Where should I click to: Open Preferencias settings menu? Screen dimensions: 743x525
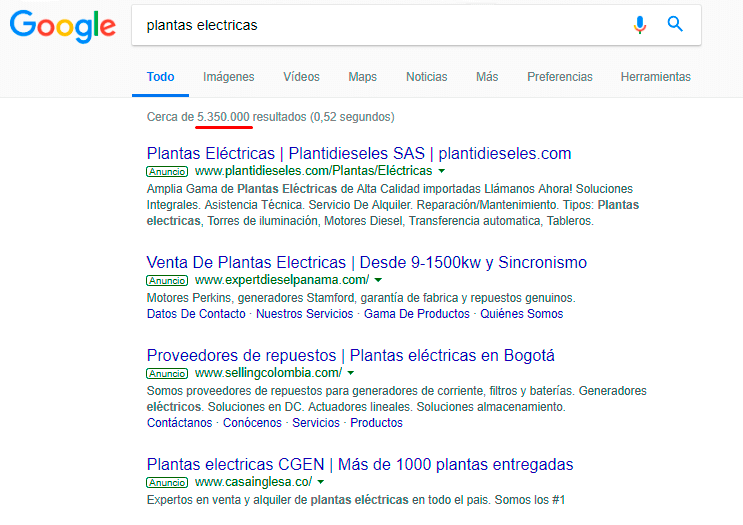click(x=560, y=77)
